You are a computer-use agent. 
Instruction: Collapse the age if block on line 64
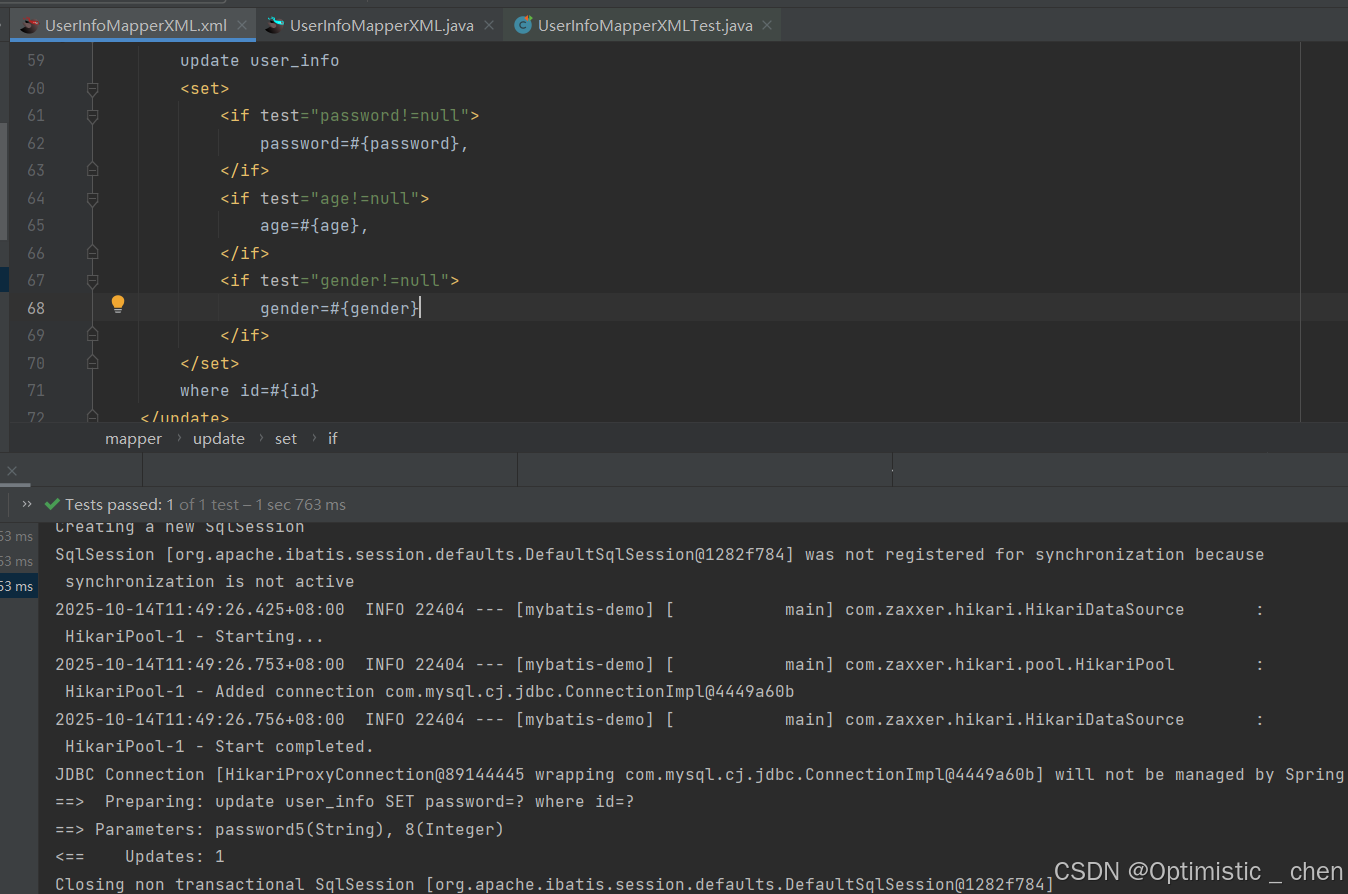pos(93,199)
